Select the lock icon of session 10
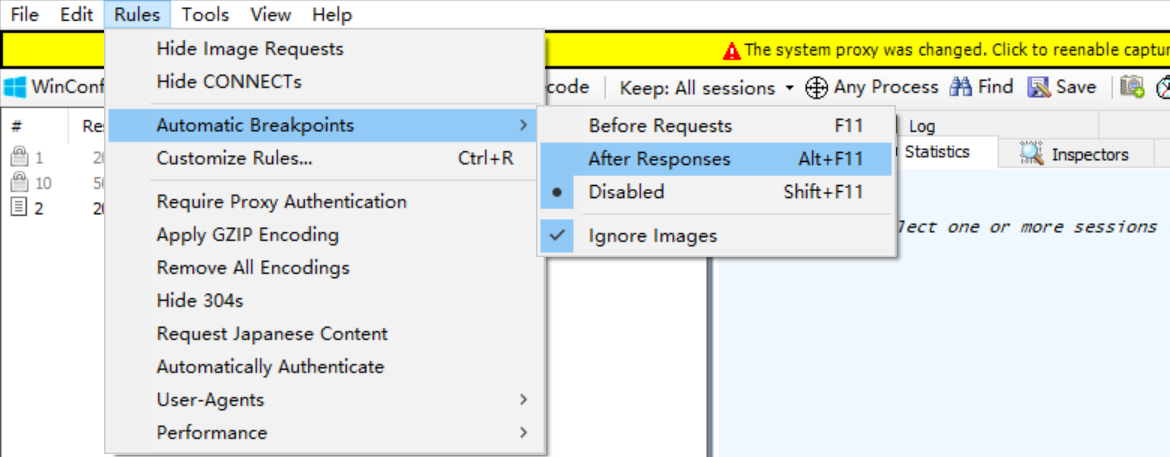The height and width of the screenshot is (457, 1170). 18,183
